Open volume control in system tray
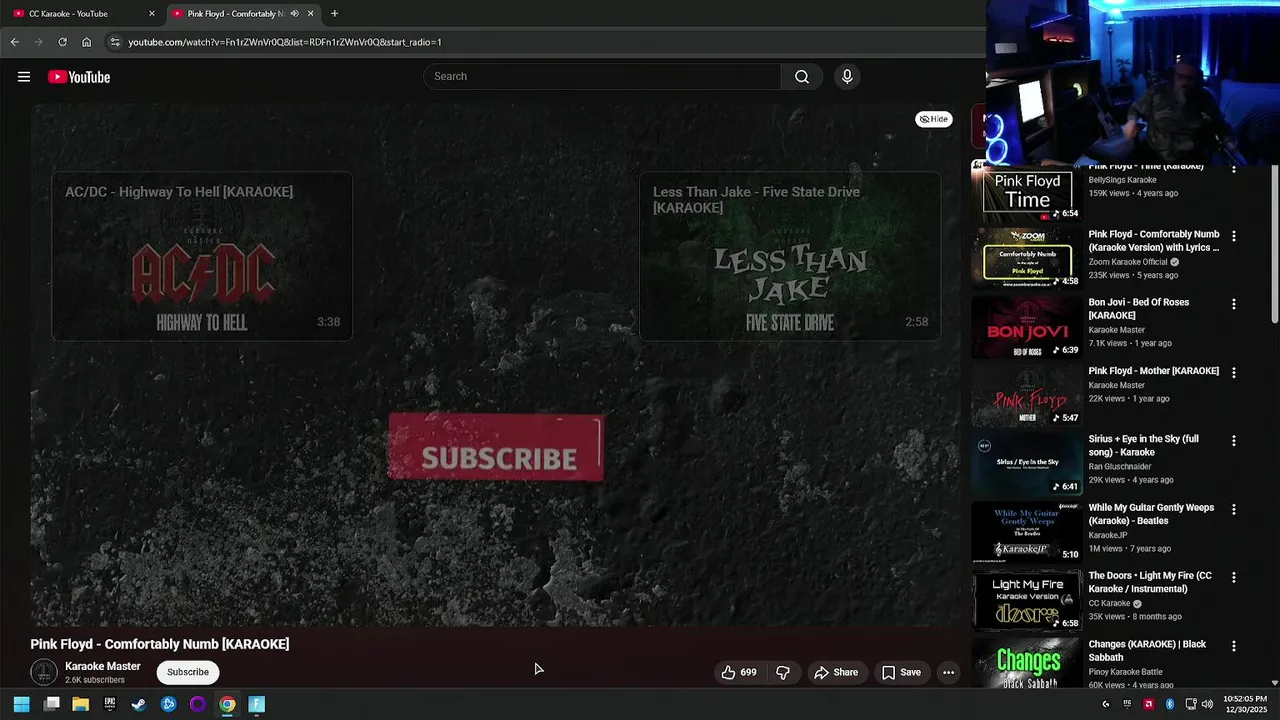The height and width of the screenshot is (720, 1280). click(x=1208, y=704)
